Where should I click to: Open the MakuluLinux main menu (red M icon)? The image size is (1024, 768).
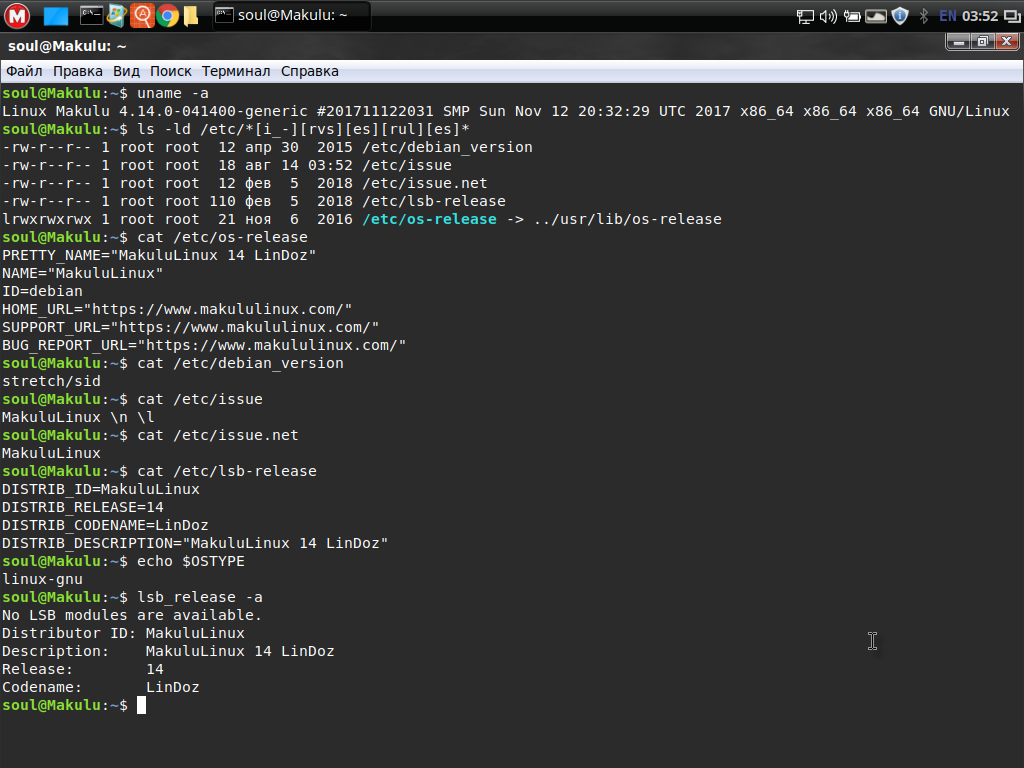coord(17,16)
